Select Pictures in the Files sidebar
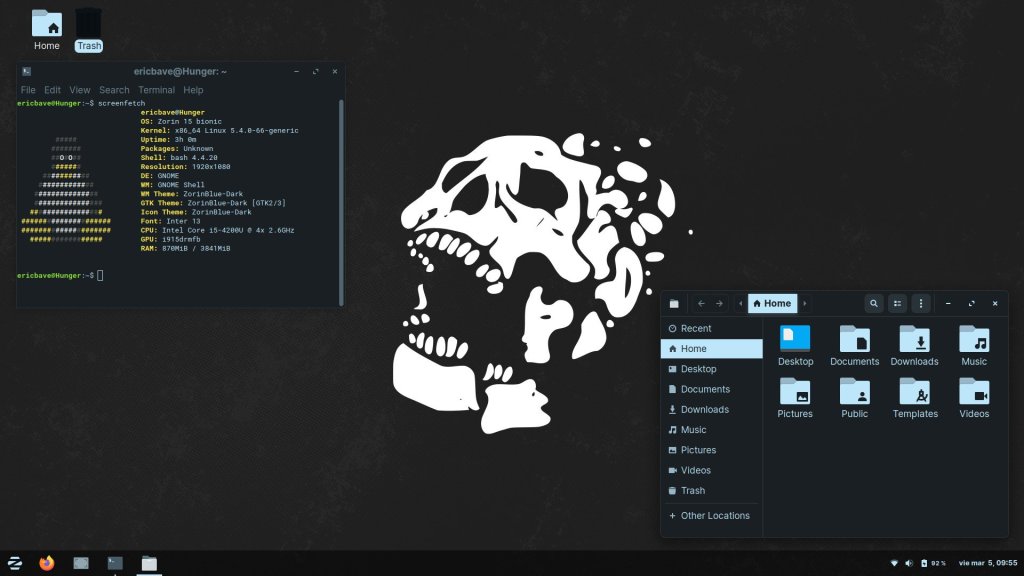The image size is (1024, 576). pyautogui.click(x=698, y=450)
